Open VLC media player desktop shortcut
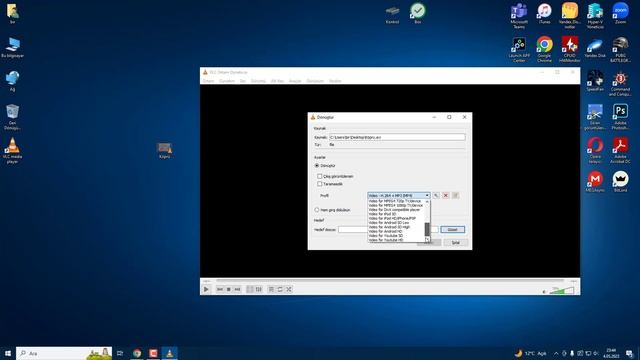The image size is (640, 360). pyautogui.click(x=13, y=150)
